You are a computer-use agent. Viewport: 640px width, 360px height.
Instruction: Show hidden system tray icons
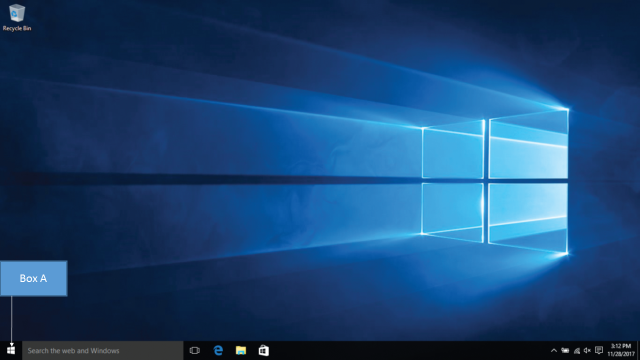coord(553,351)
